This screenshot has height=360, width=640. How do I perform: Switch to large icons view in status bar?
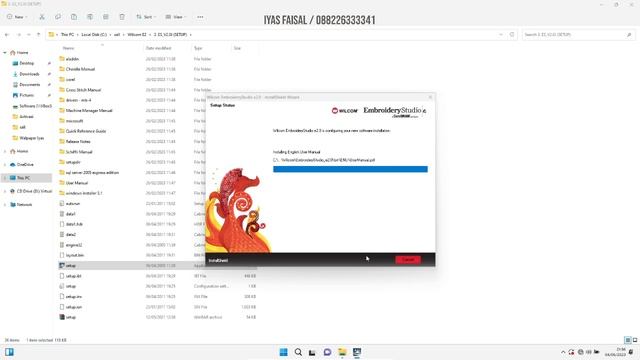pyautogui.click(x=635, y=340)
